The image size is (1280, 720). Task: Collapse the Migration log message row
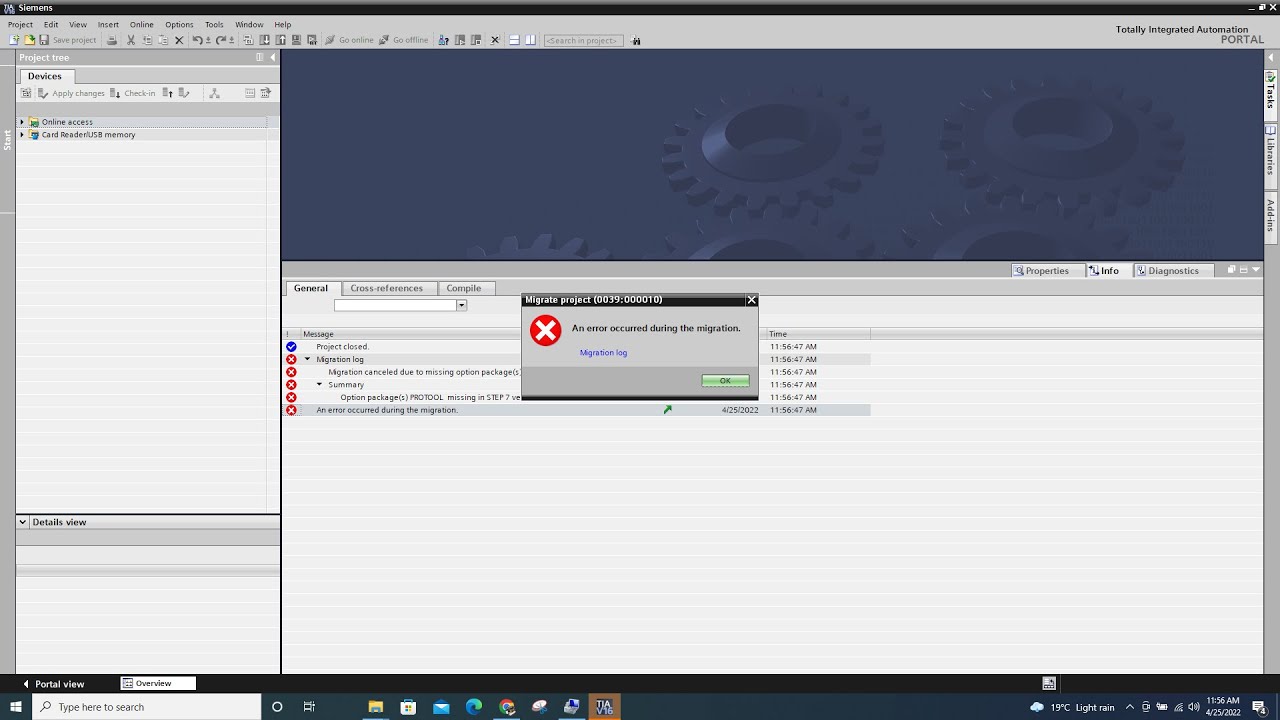(x=307, y=359)
